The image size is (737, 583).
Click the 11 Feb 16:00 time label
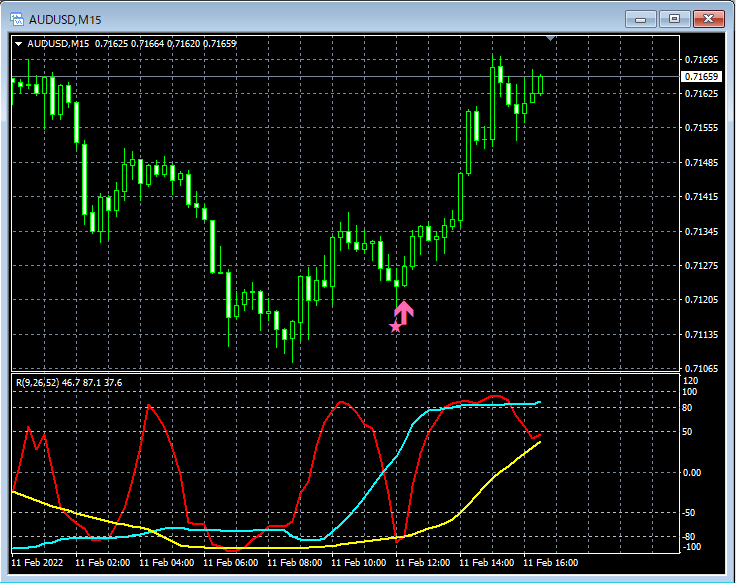pyautogui.click(x=550, y=563)
